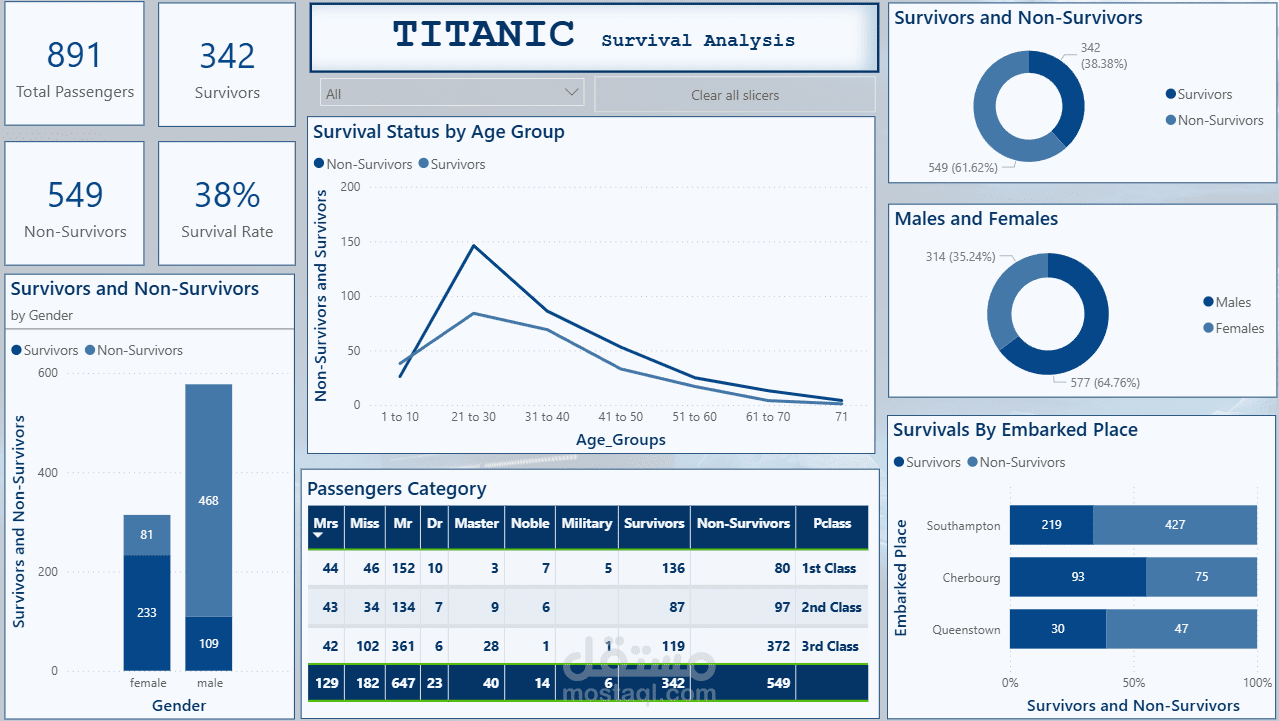Click the Males legend color dot
Image resolution: width=1279 pixels, height=721 pixels.
coord(1208,302)
